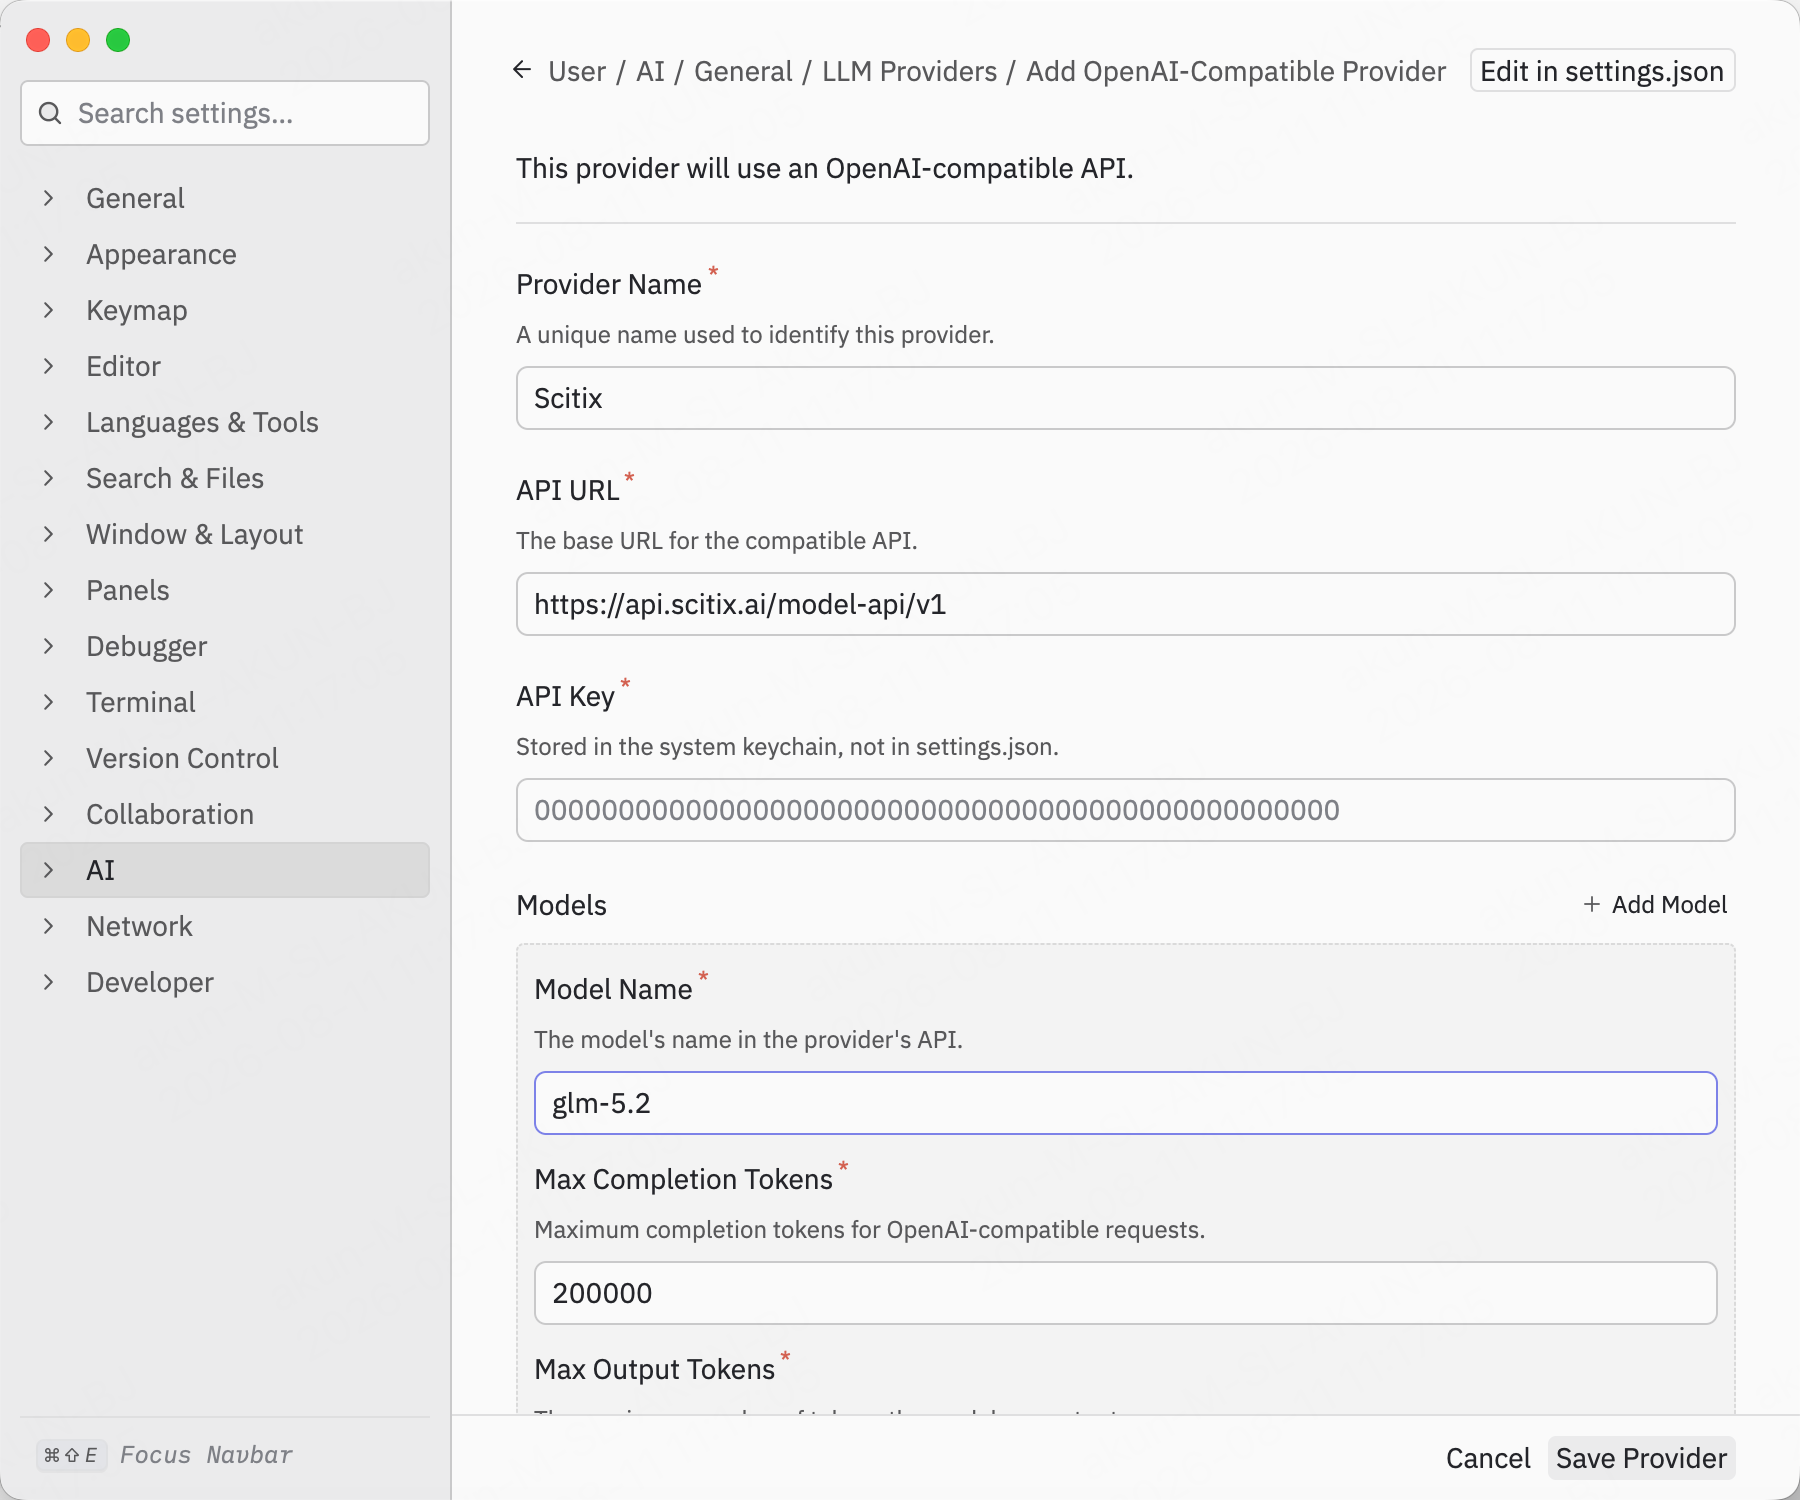This screenshot has height=1500, width=1800.
Task: Expand the Debugger chevron
Action: [48, 646]
